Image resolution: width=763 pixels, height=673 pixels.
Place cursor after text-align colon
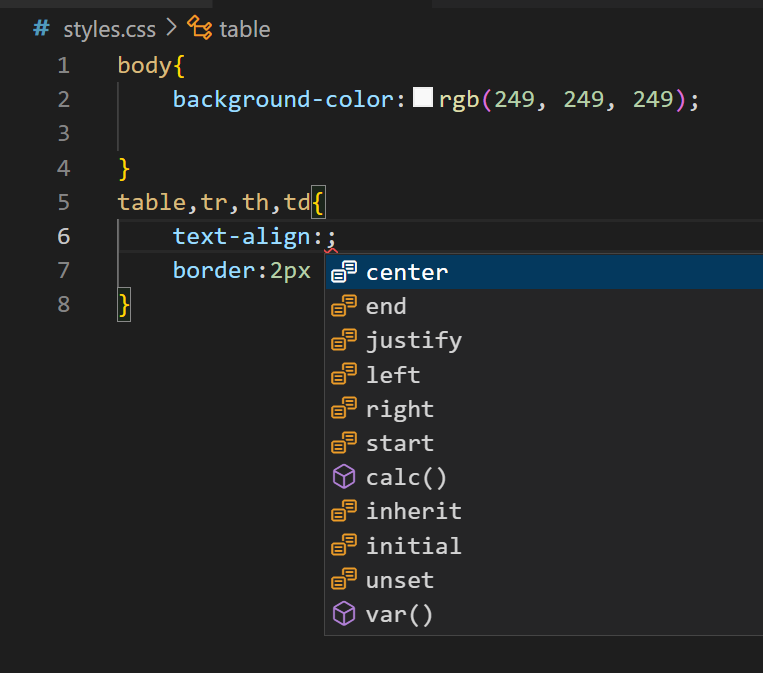[x=326, y=236]
